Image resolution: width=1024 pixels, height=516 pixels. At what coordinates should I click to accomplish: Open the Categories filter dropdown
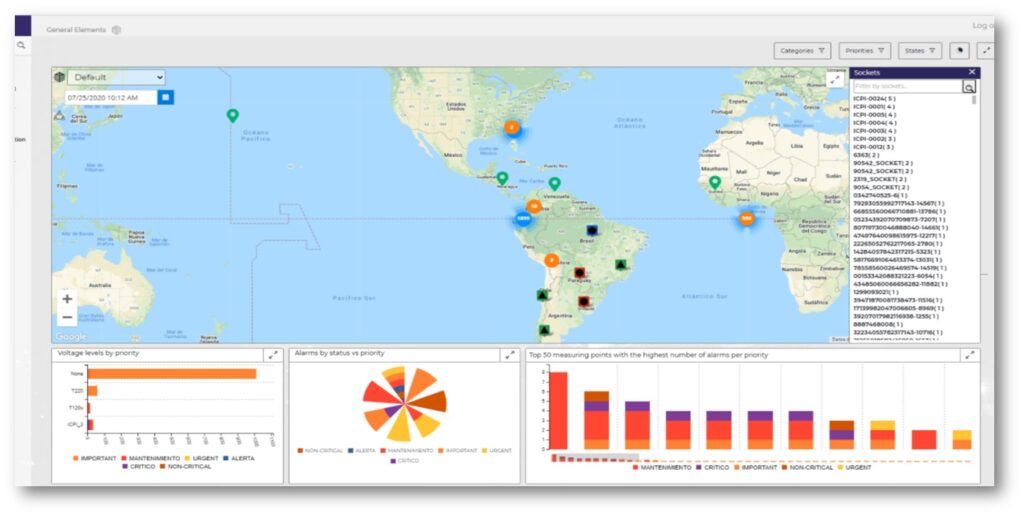click(x=803, y=50)
